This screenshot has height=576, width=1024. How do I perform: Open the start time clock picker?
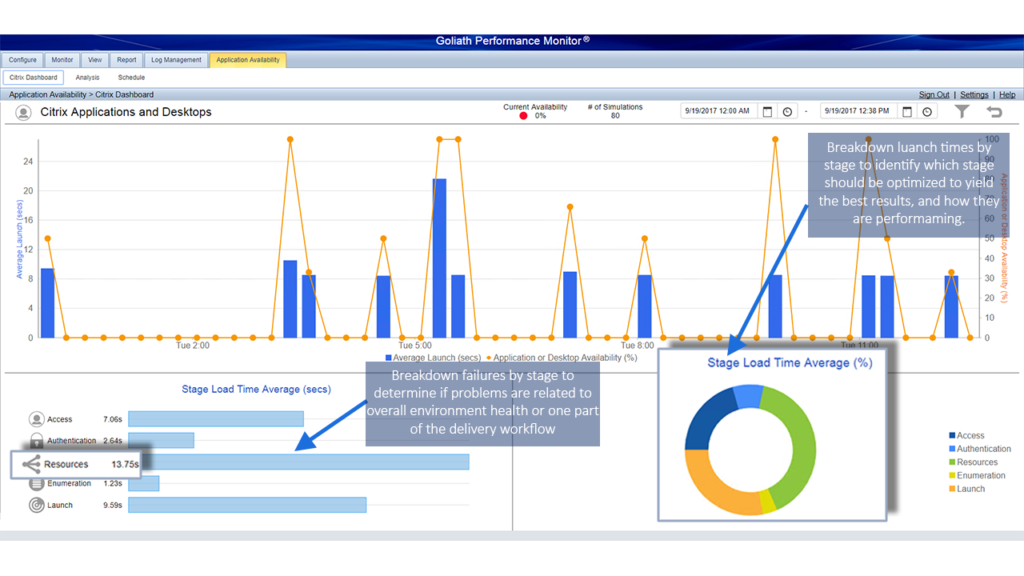(788, 112)
